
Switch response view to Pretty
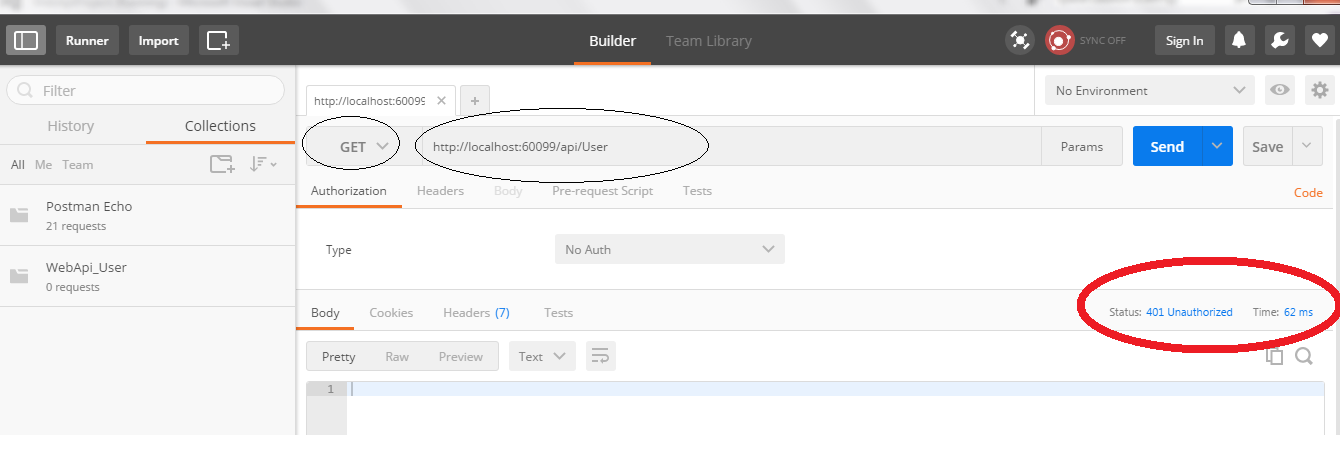tap(338, 356)
